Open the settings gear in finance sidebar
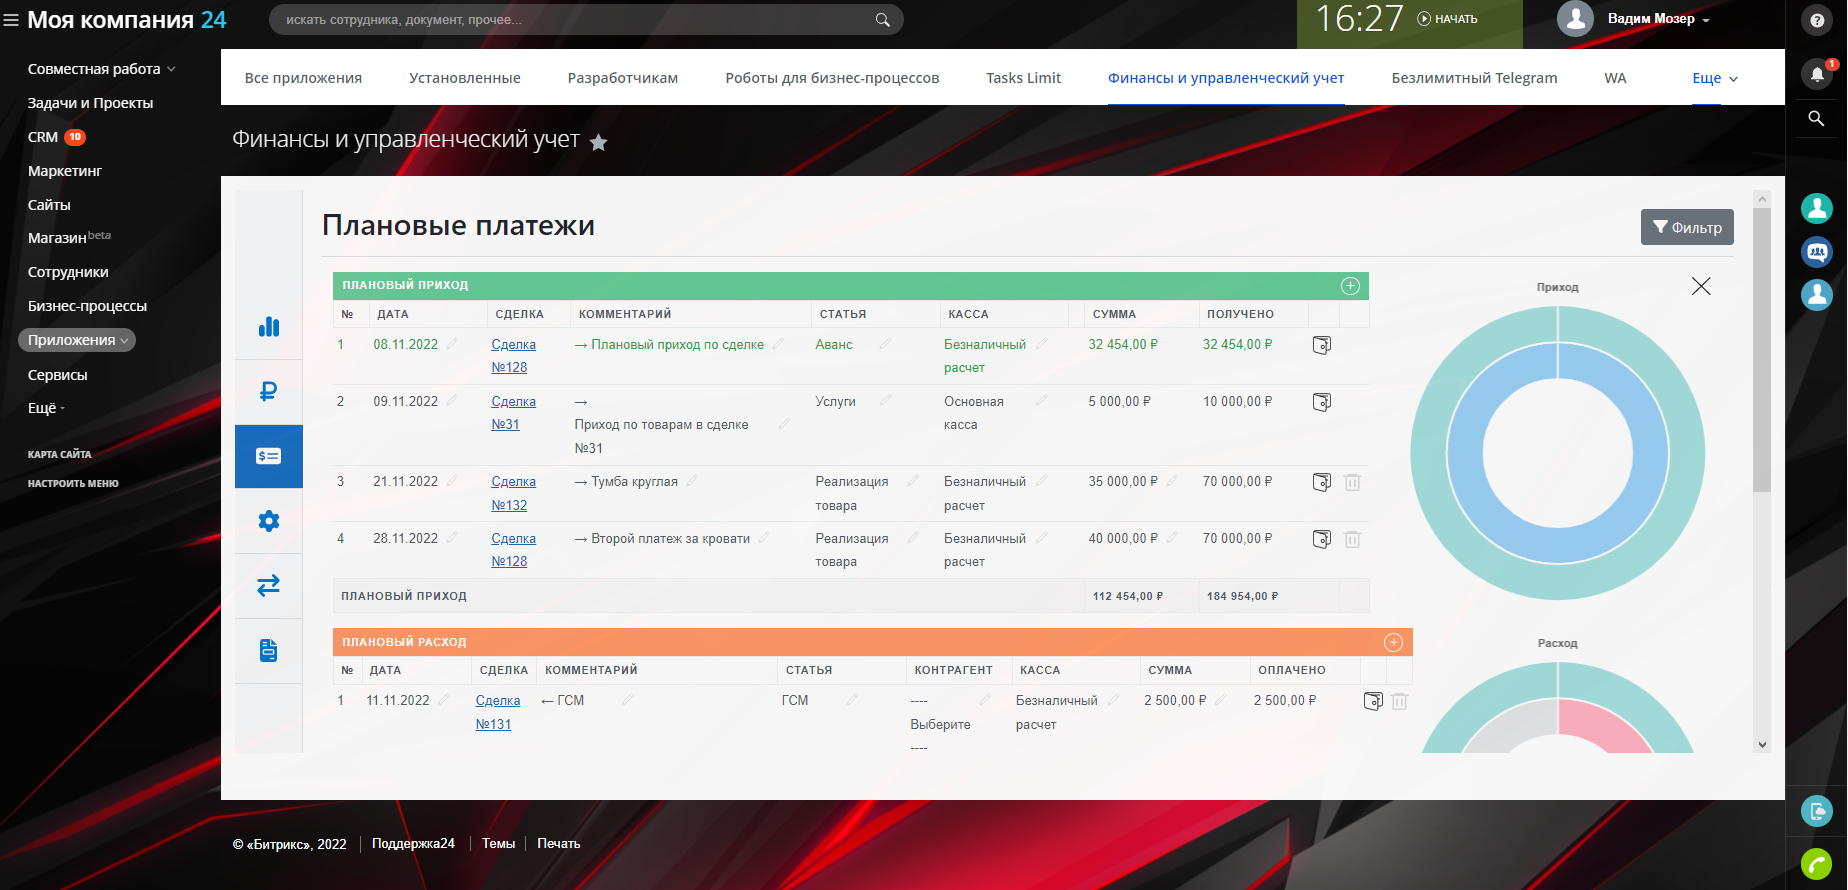The width and height of the screenshot is (1848, 890). (268, 521)
